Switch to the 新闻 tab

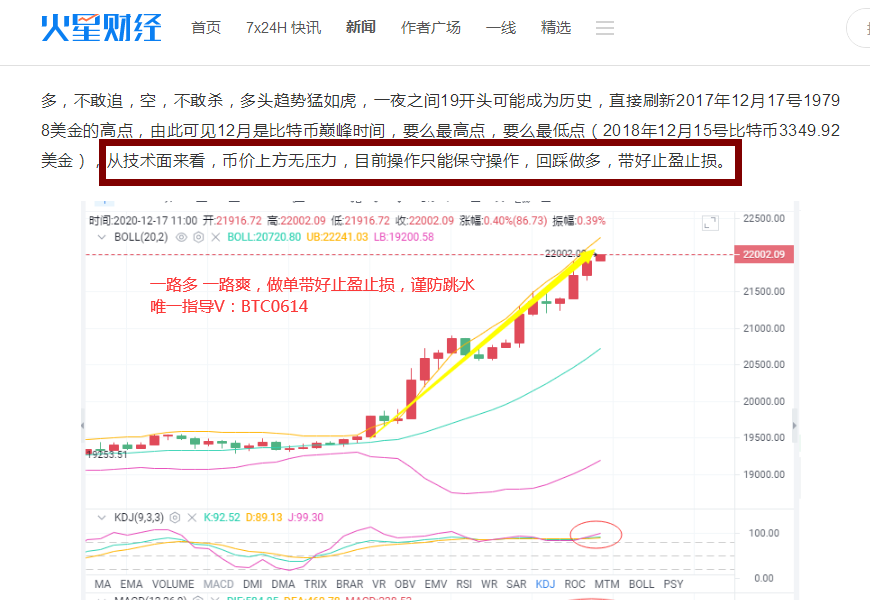[x=360, y=28]
